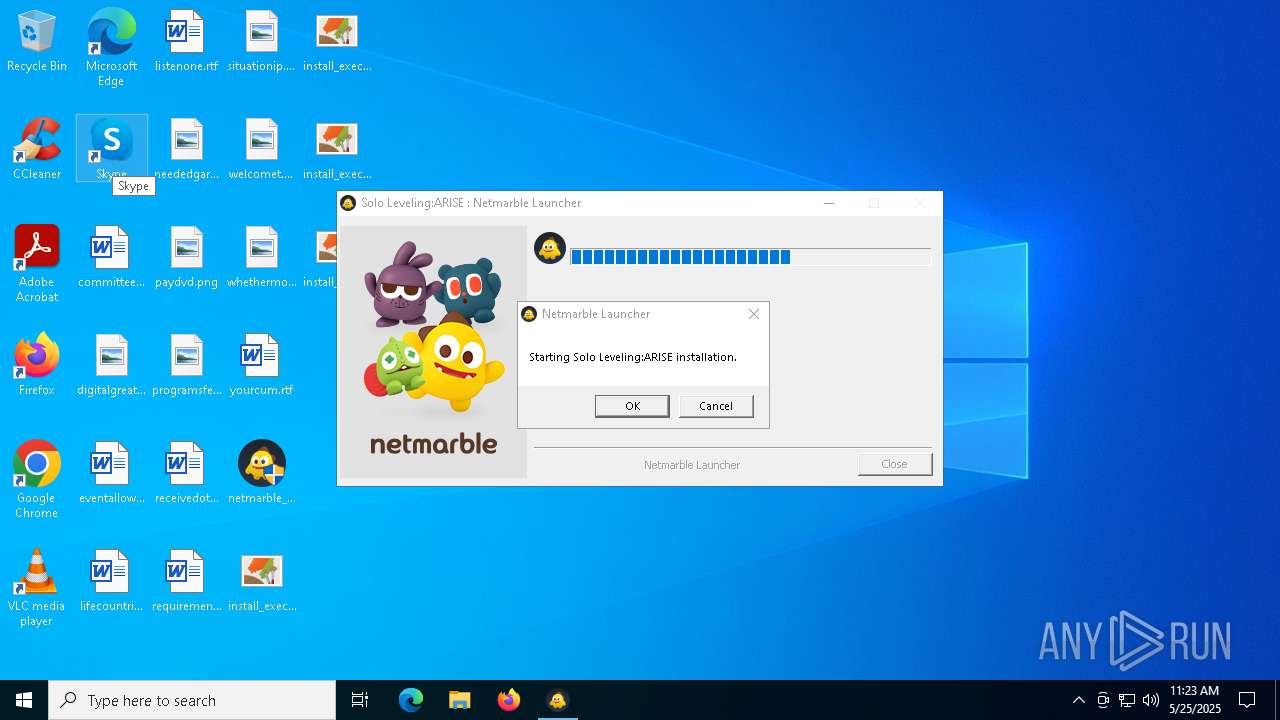This screenshot has width=1280, height=720.
Task: Select the paydvd.png file
Action: pos(186,258)
